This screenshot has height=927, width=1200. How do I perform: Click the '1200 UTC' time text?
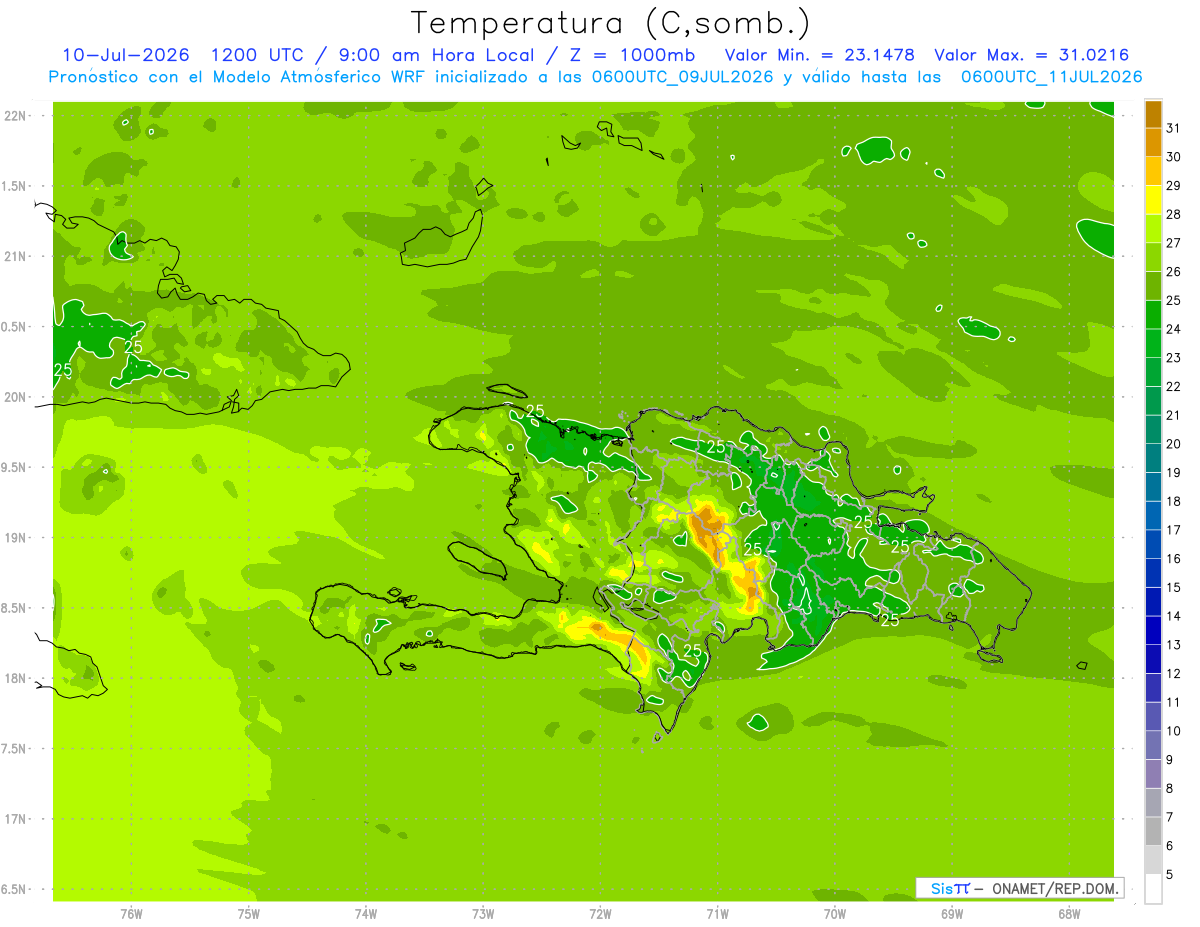[258, 55]
